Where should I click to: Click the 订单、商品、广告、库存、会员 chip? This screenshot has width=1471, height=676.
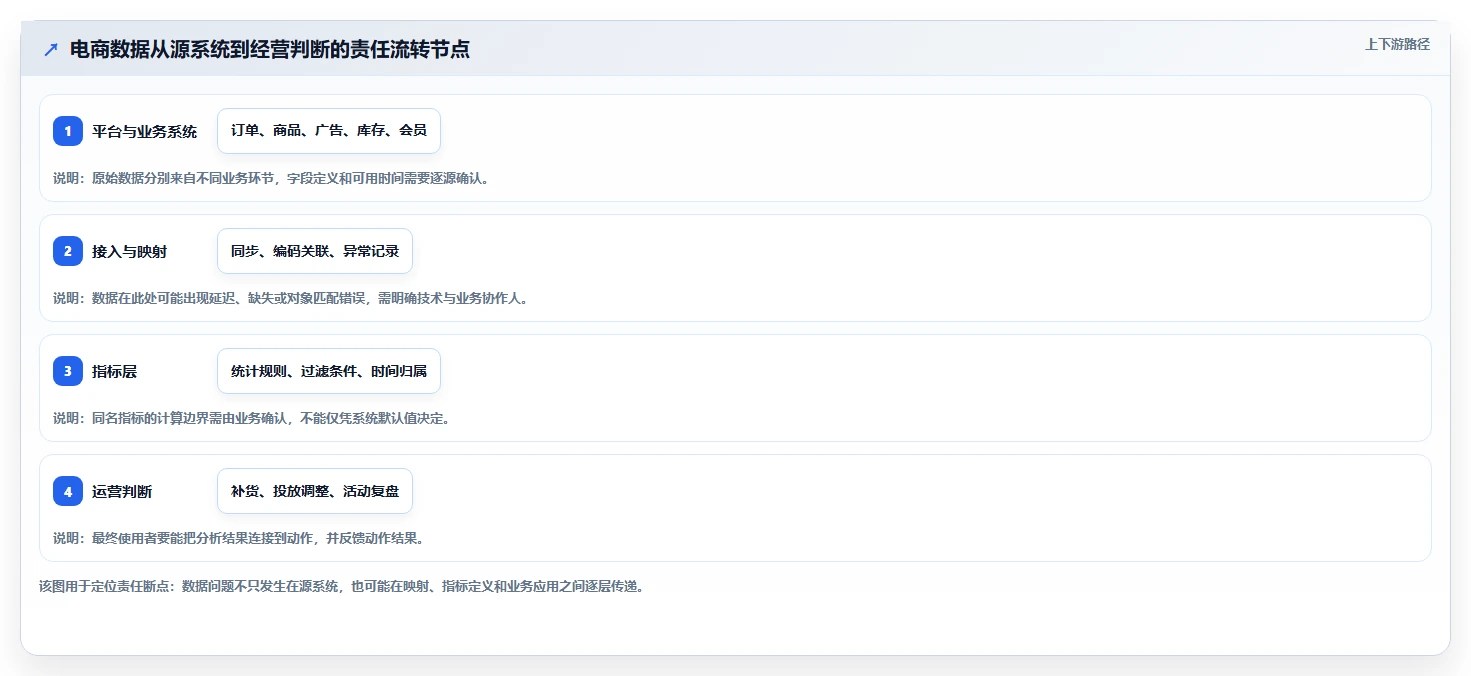pyautogui.click(x=329, y=131)
